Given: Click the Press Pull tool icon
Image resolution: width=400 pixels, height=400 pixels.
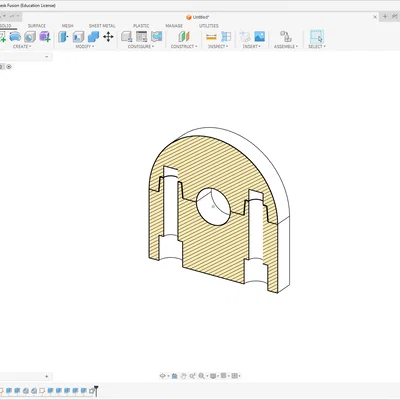Looking at the screenshot, I should (63, 37).
